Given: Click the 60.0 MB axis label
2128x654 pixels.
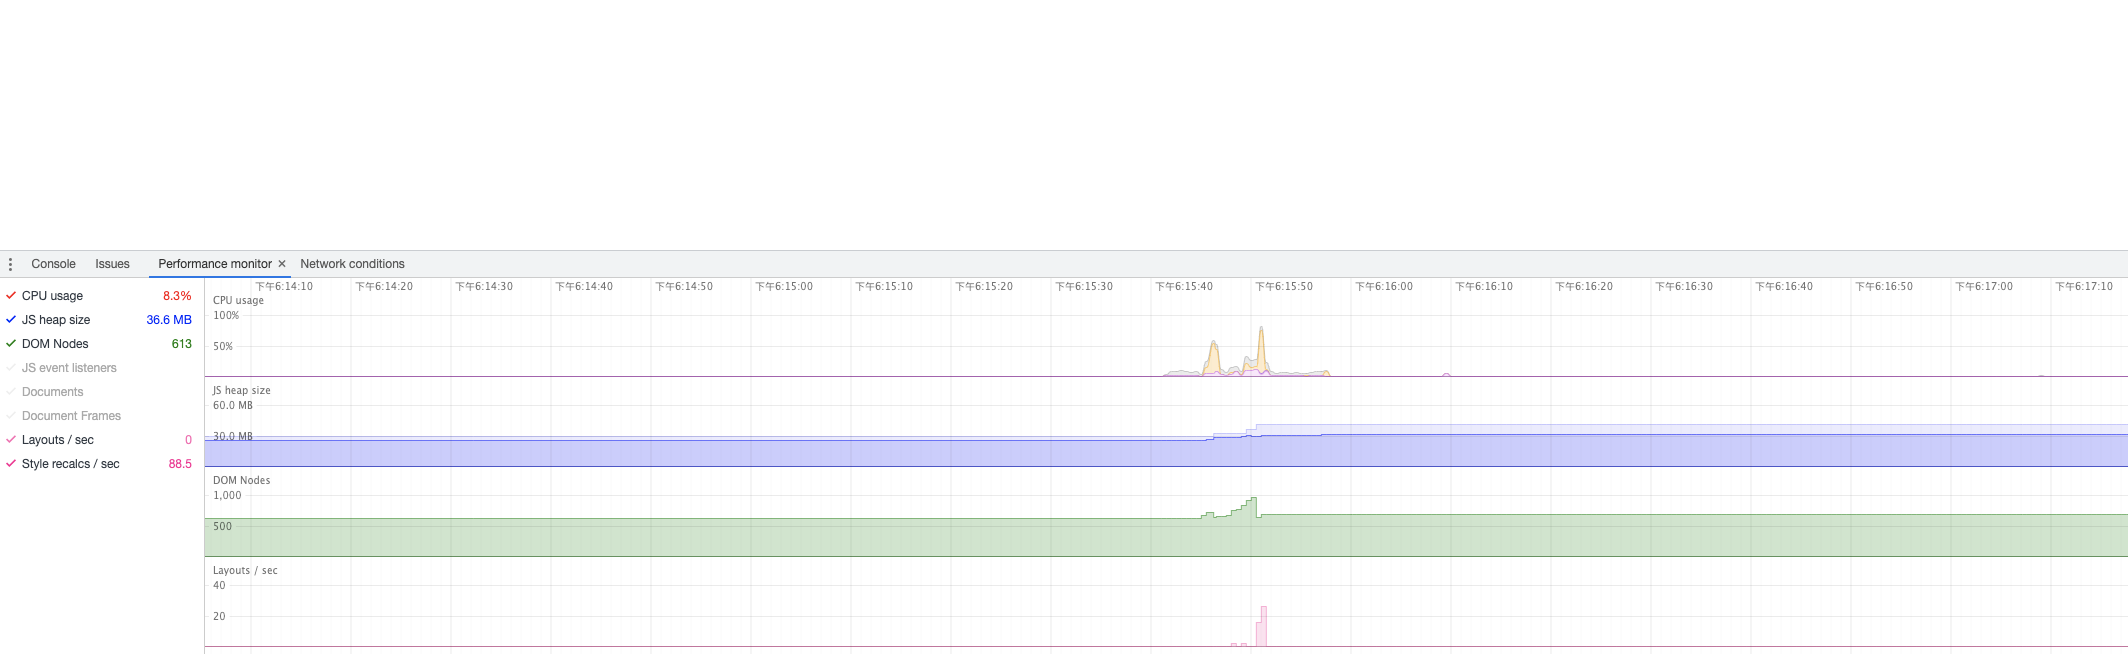Looking at the screenshot, I should 232,405.
